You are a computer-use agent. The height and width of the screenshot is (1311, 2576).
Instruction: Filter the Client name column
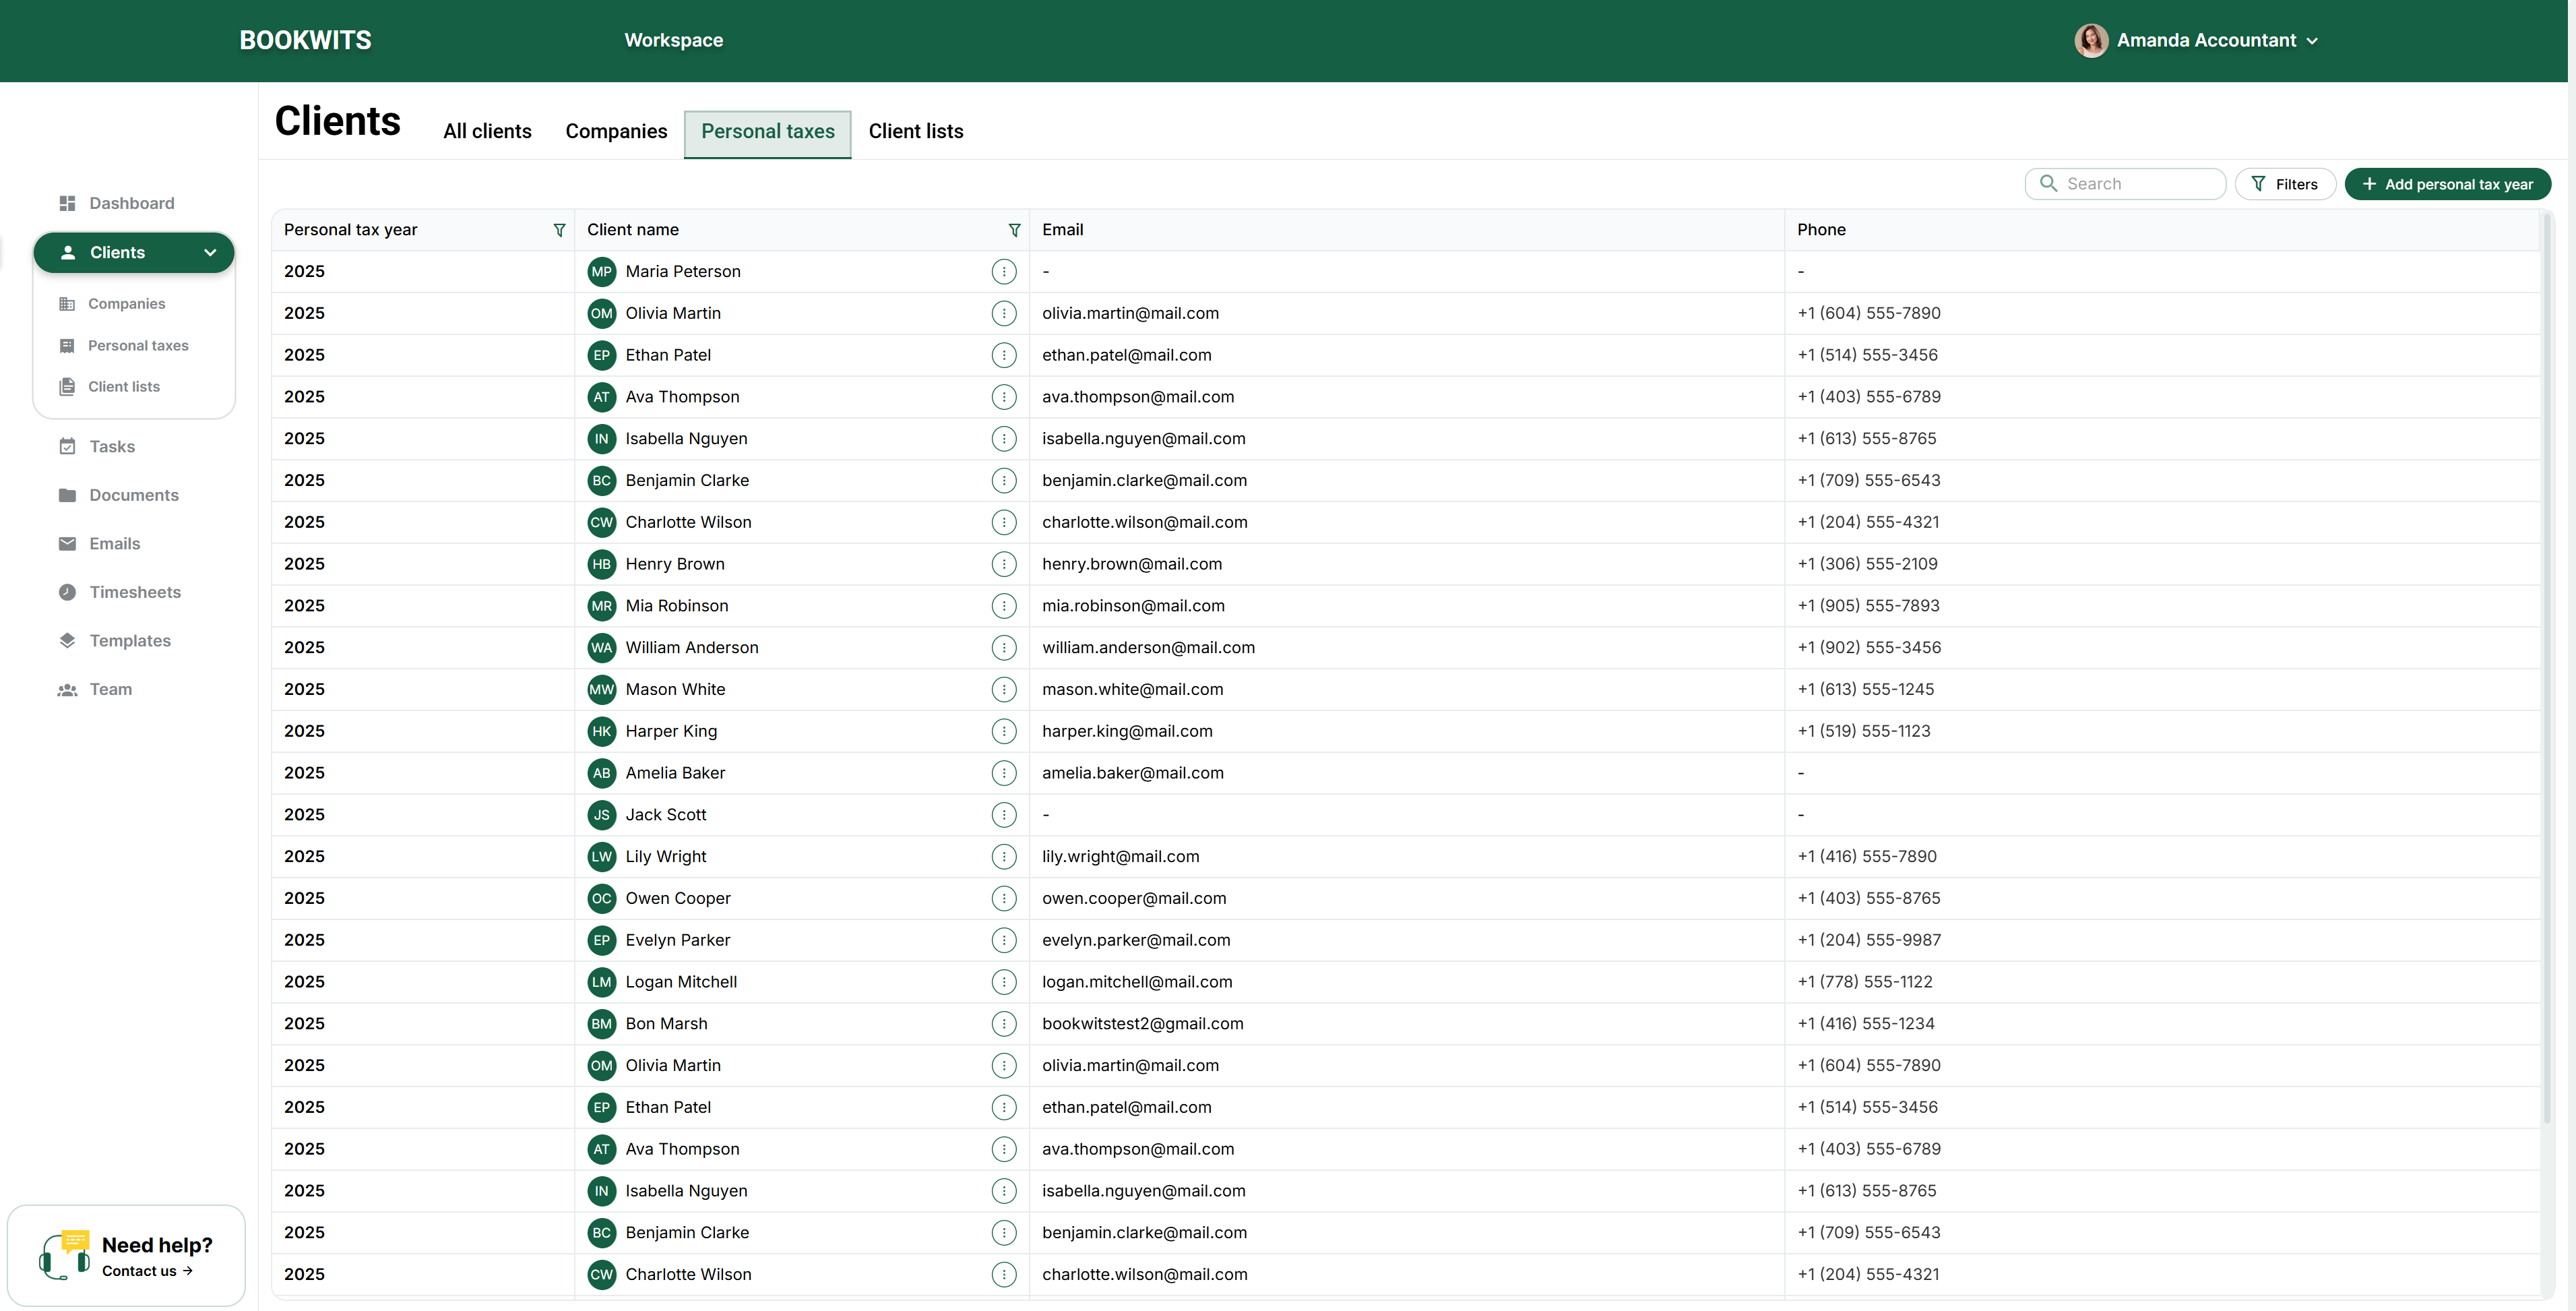[1014, 230]
